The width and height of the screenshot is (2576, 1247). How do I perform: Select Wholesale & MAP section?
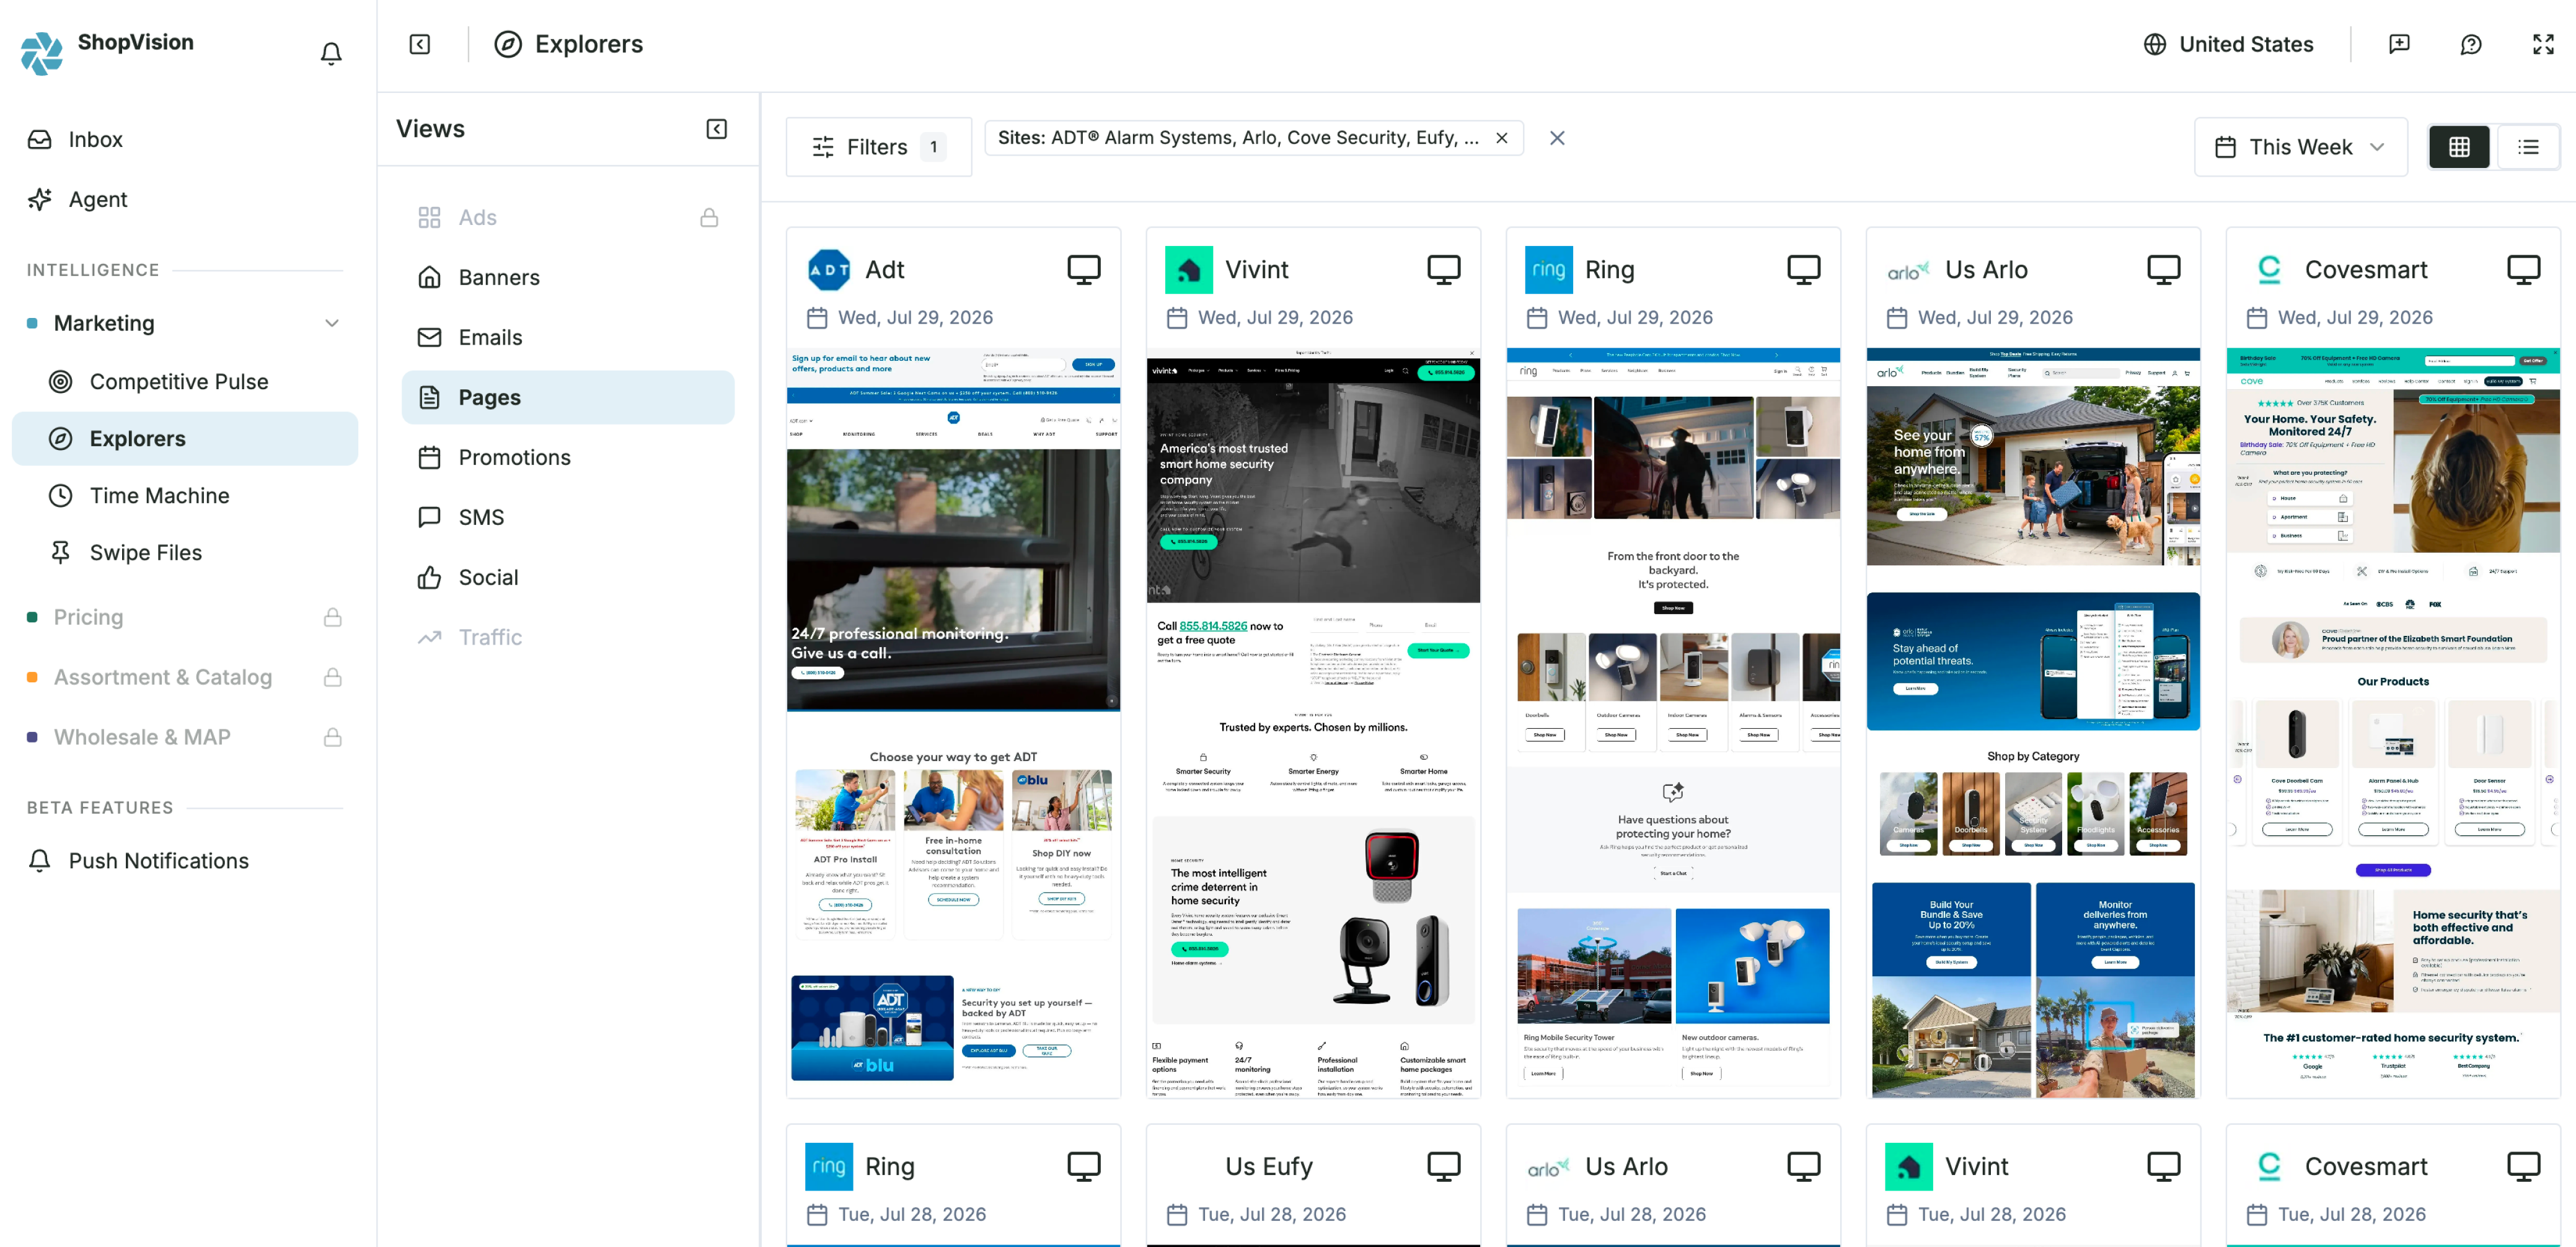coord(142,737)
